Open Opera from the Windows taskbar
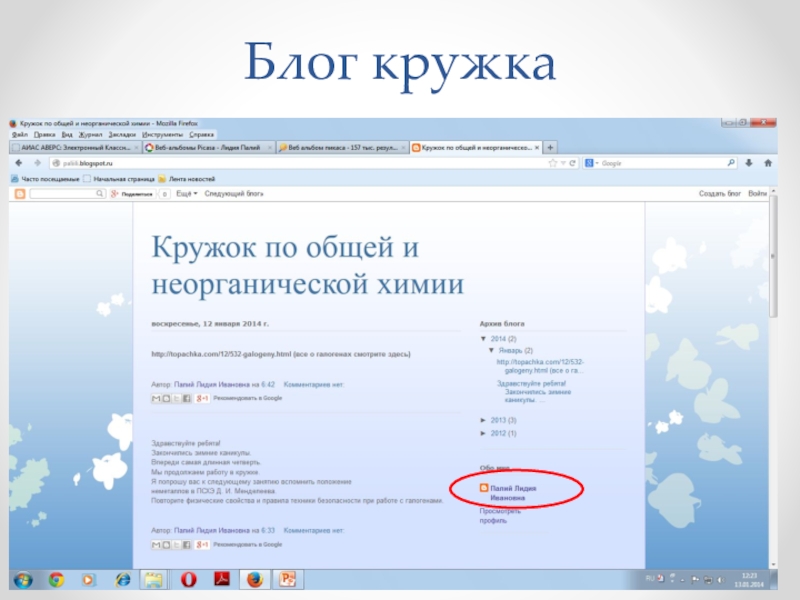 click(x=190, y=579)
